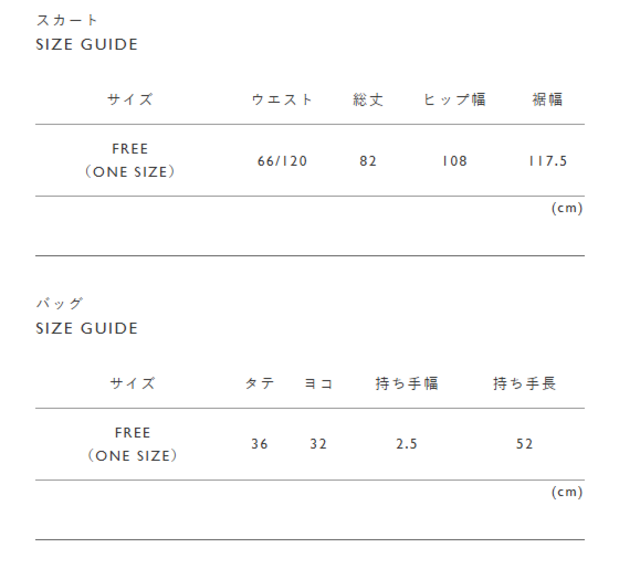Click the 66/120 waist value
This screenshot has width=640, height=569.
tap(282, 160)
